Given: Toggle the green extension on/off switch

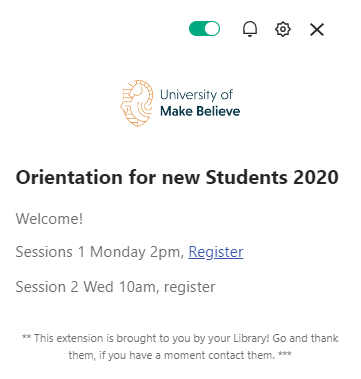Looking at the screenshot, I should [x=204, y=29].
